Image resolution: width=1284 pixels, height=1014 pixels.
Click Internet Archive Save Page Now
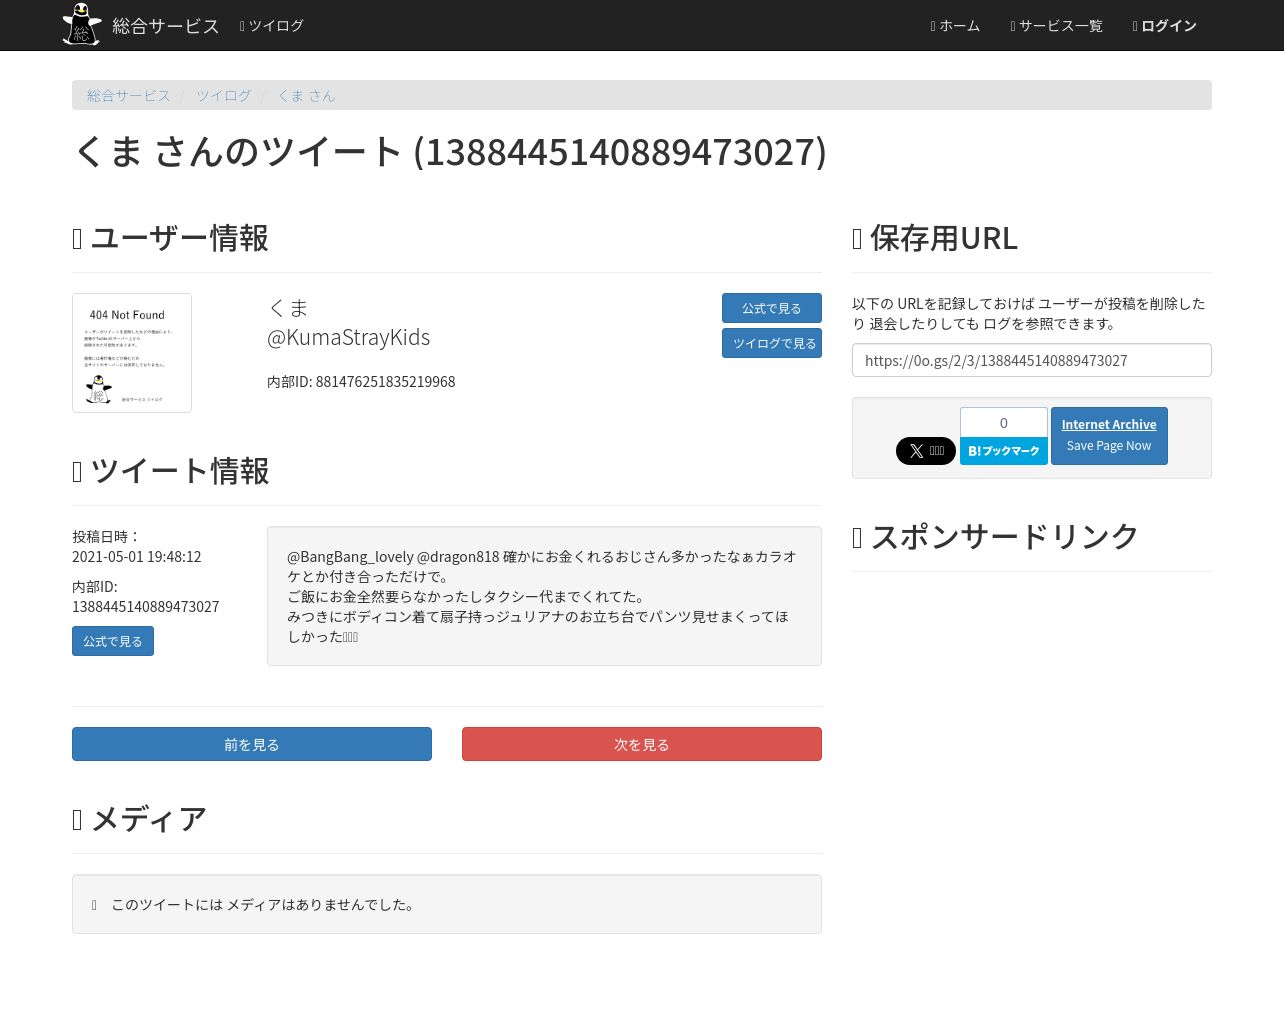tap(1108, 435)
